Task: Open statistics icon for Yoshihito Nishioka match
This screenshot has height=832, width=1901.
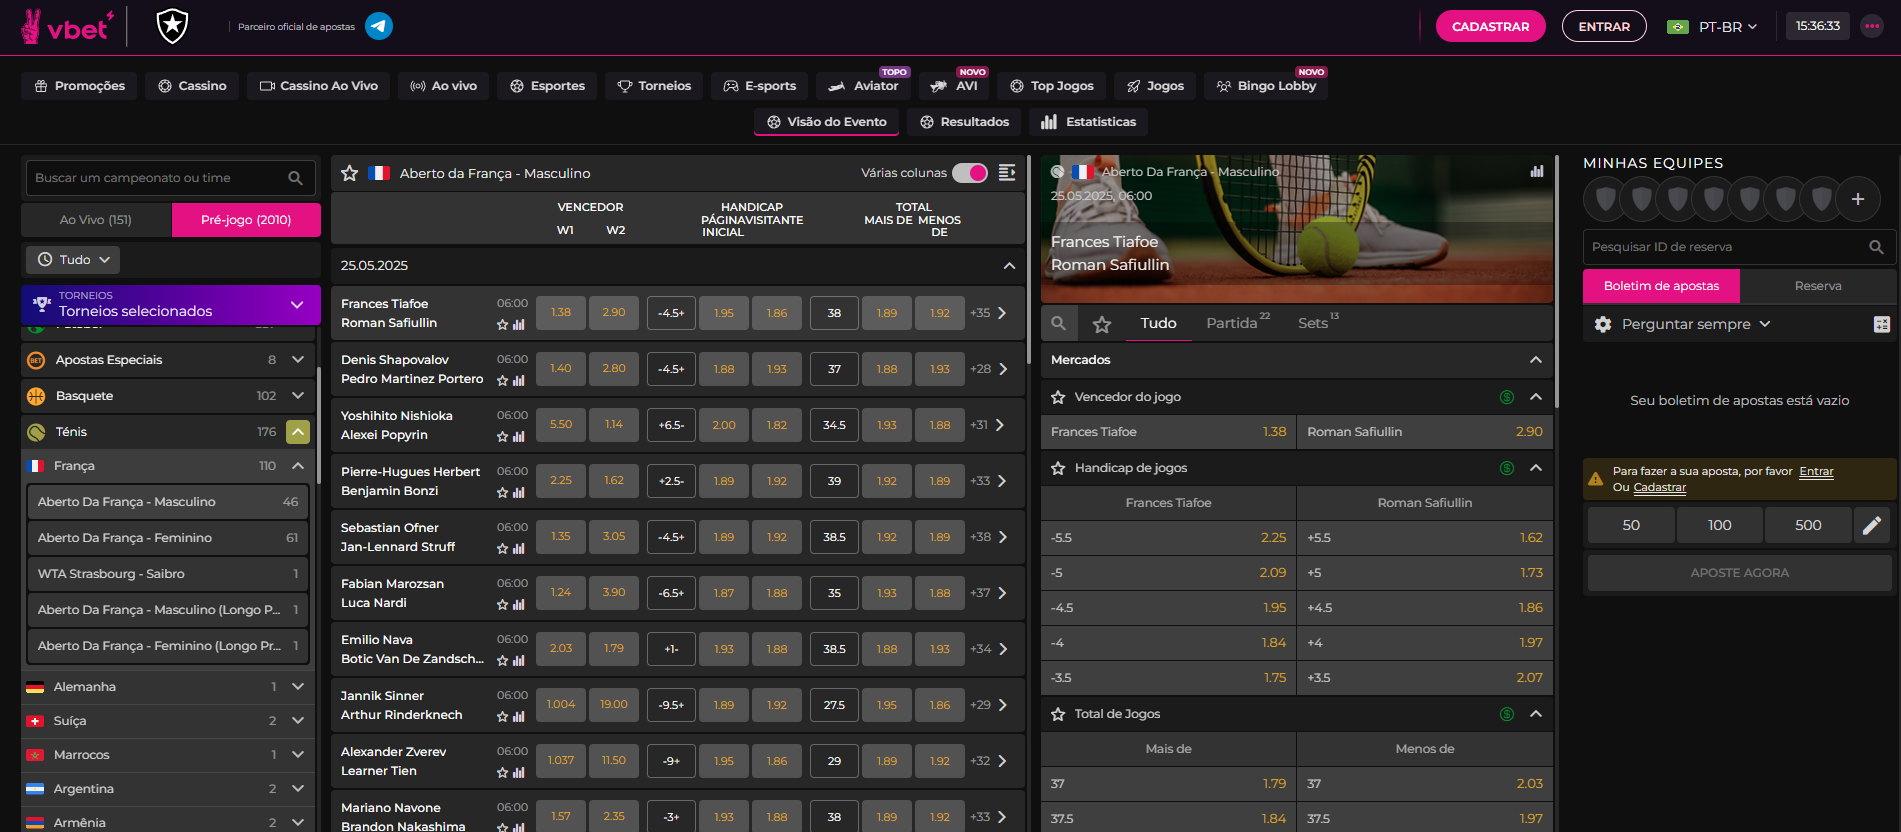Action: [519, 437]
